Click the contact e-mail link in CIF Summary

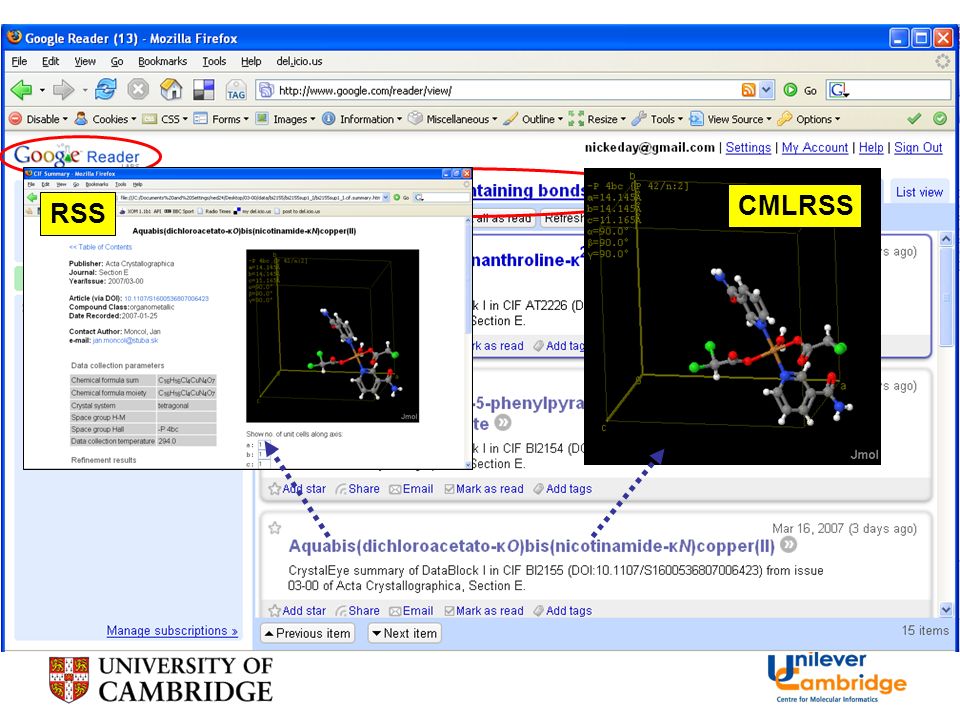pyautogui.click(x=126, y=340)
